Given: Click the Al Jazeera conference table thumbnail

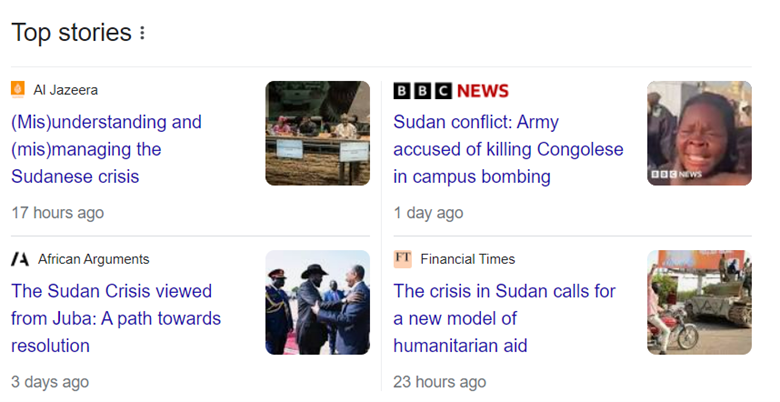Looking at the screenshot, I should click(x=317, y=133).
